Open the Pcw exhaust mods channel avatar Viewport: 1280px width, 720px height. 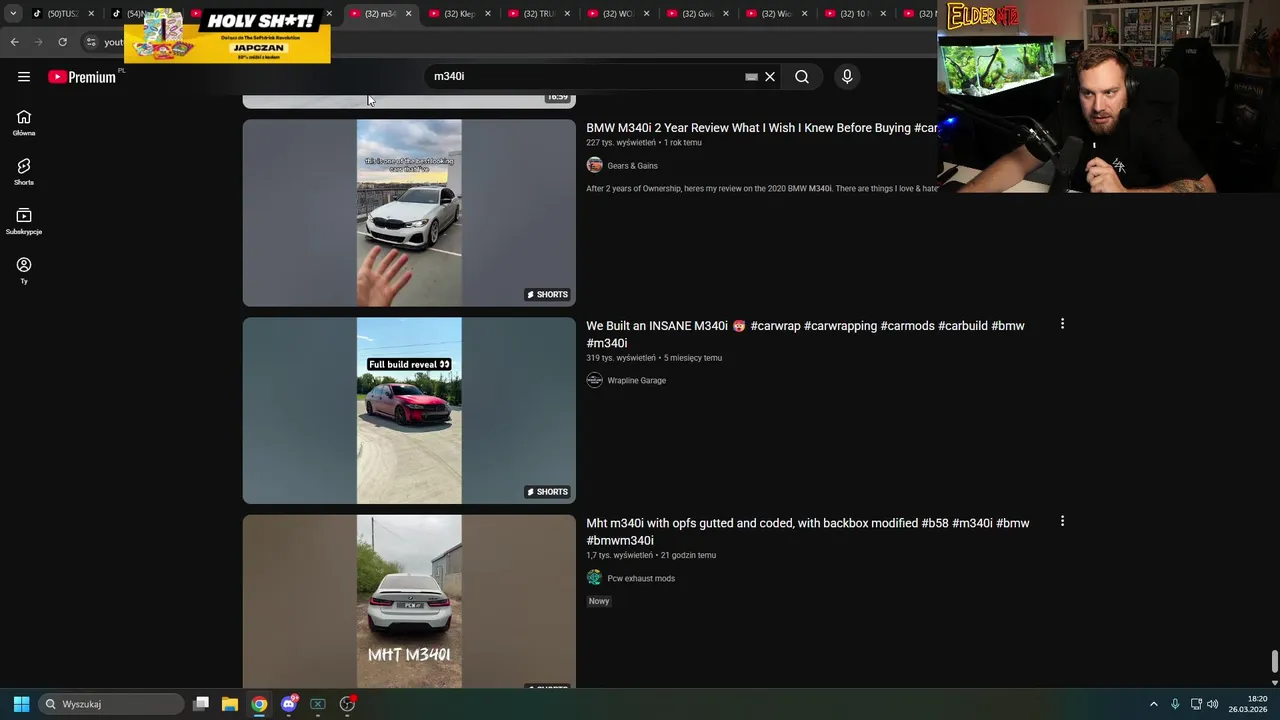pyautogui.click(x=594, y=578)
